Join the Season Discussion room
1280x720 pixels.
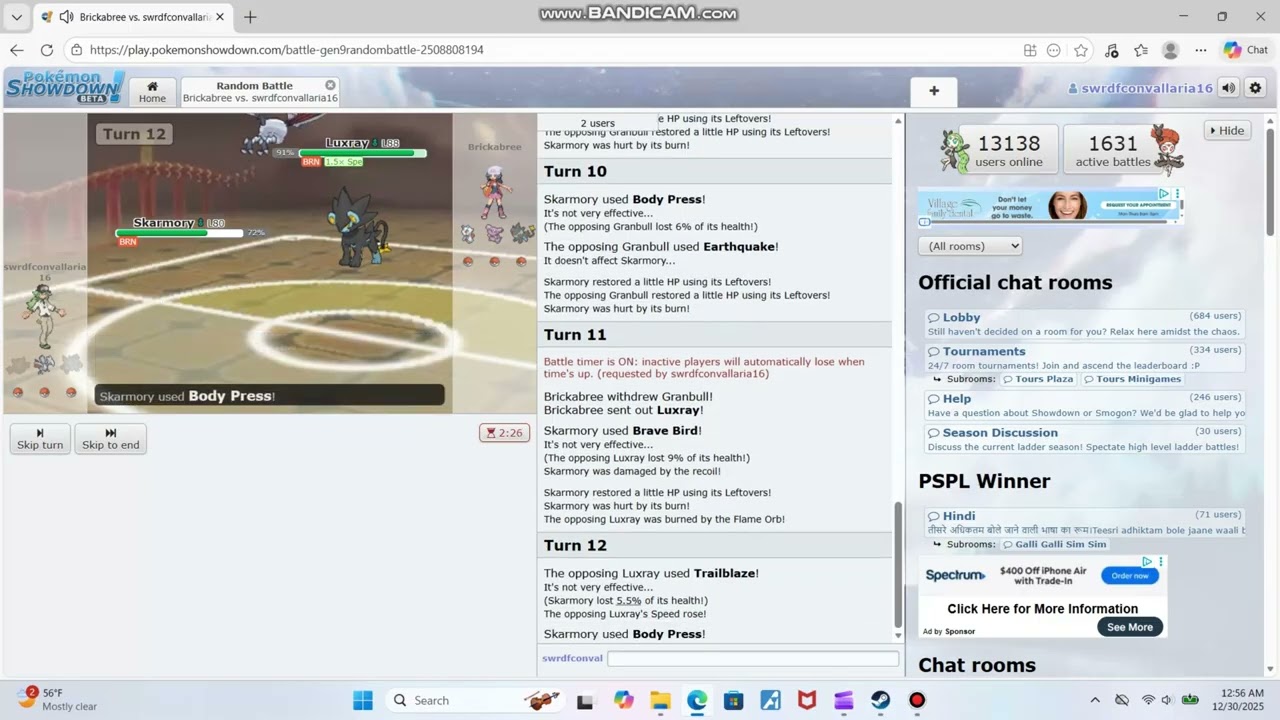coord(1084,439)
